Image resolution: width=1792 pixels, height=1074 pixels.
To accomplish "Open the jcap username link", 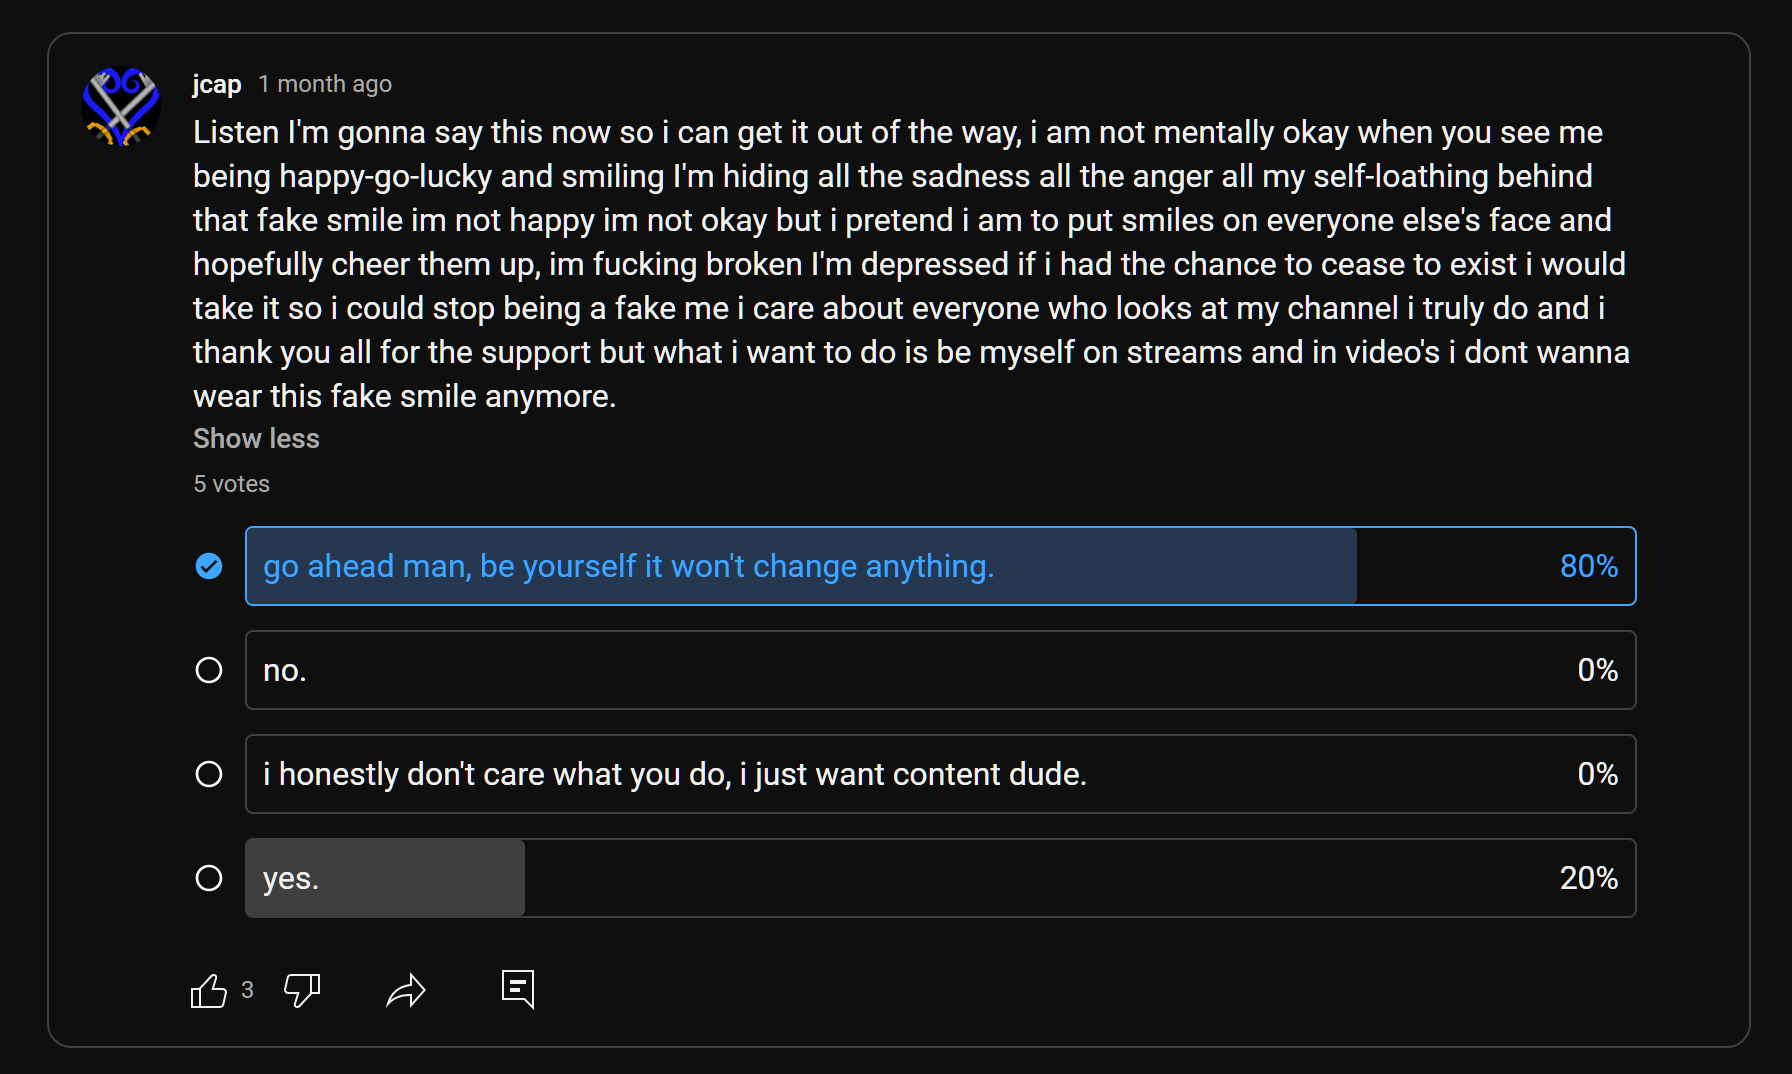I will [217, 84].
